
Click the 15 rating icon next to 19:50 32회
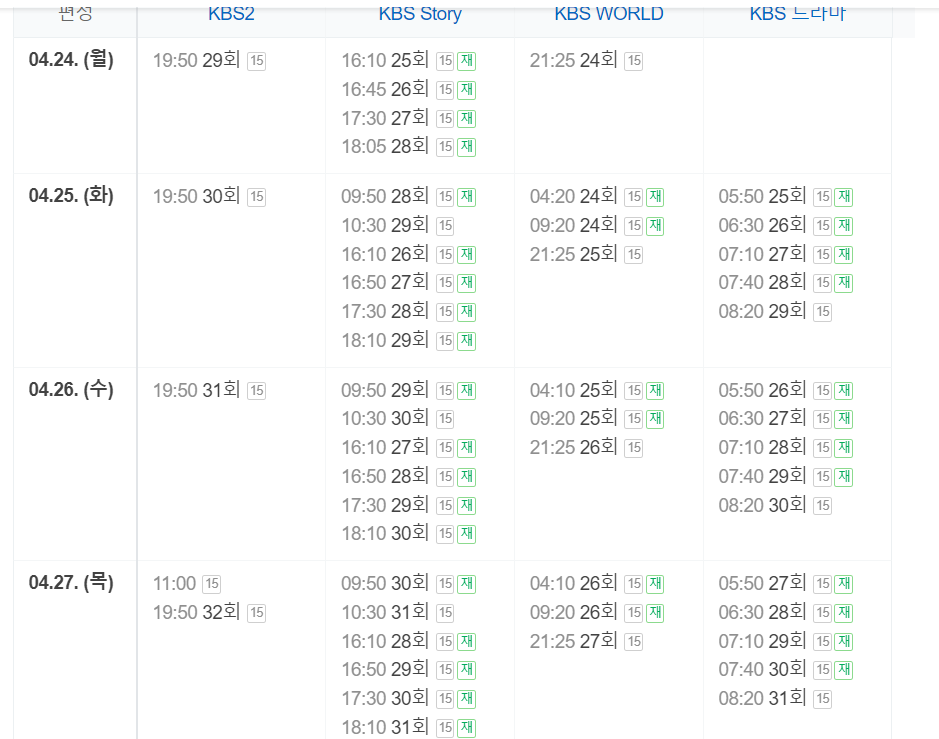(x=256, y=613)
